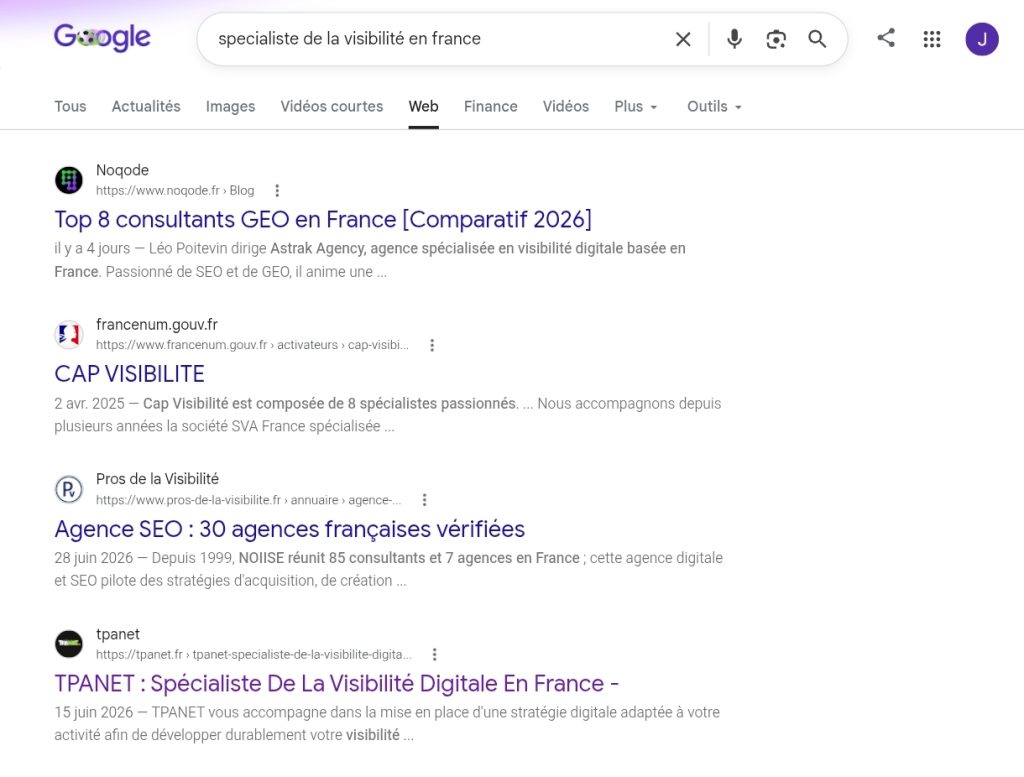This screenshot has width=1024, height=777.
Task: Open Agence SEO : 30 agences françaises vérifiées
Action: point(289,529)
